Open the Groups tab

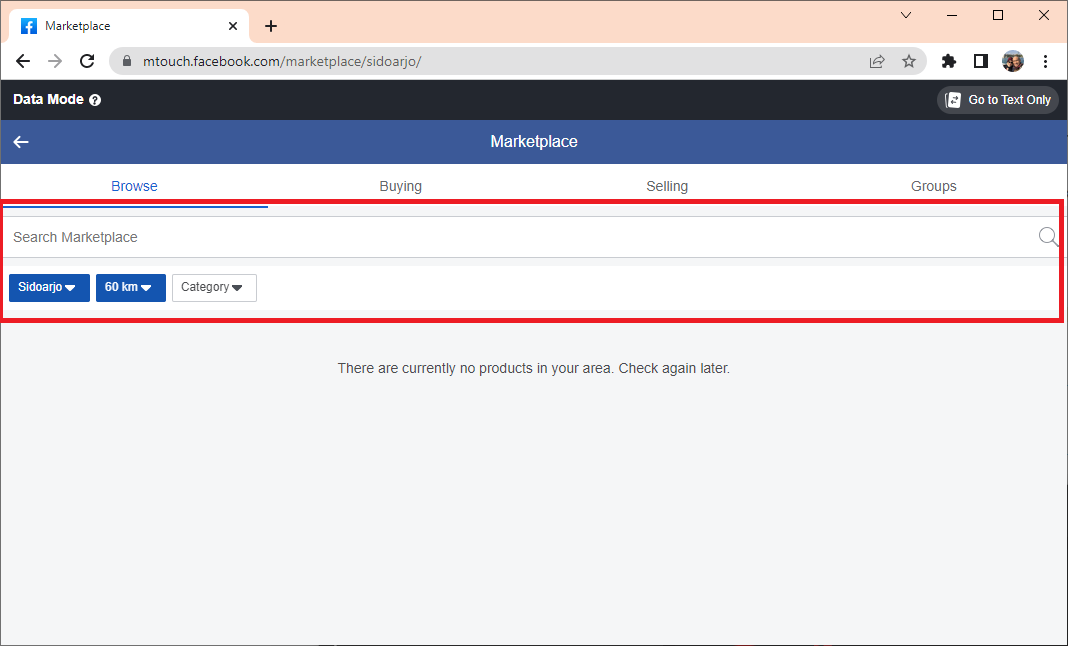[934, 186]
